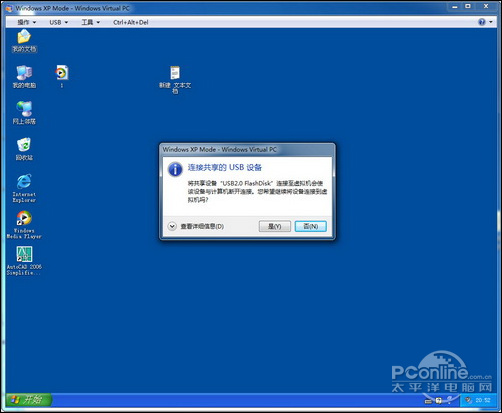Send Ctrl+Alt+Del to the virtual machine
Image resolution: width=502 pixels, height=413 pixels.
131,22
